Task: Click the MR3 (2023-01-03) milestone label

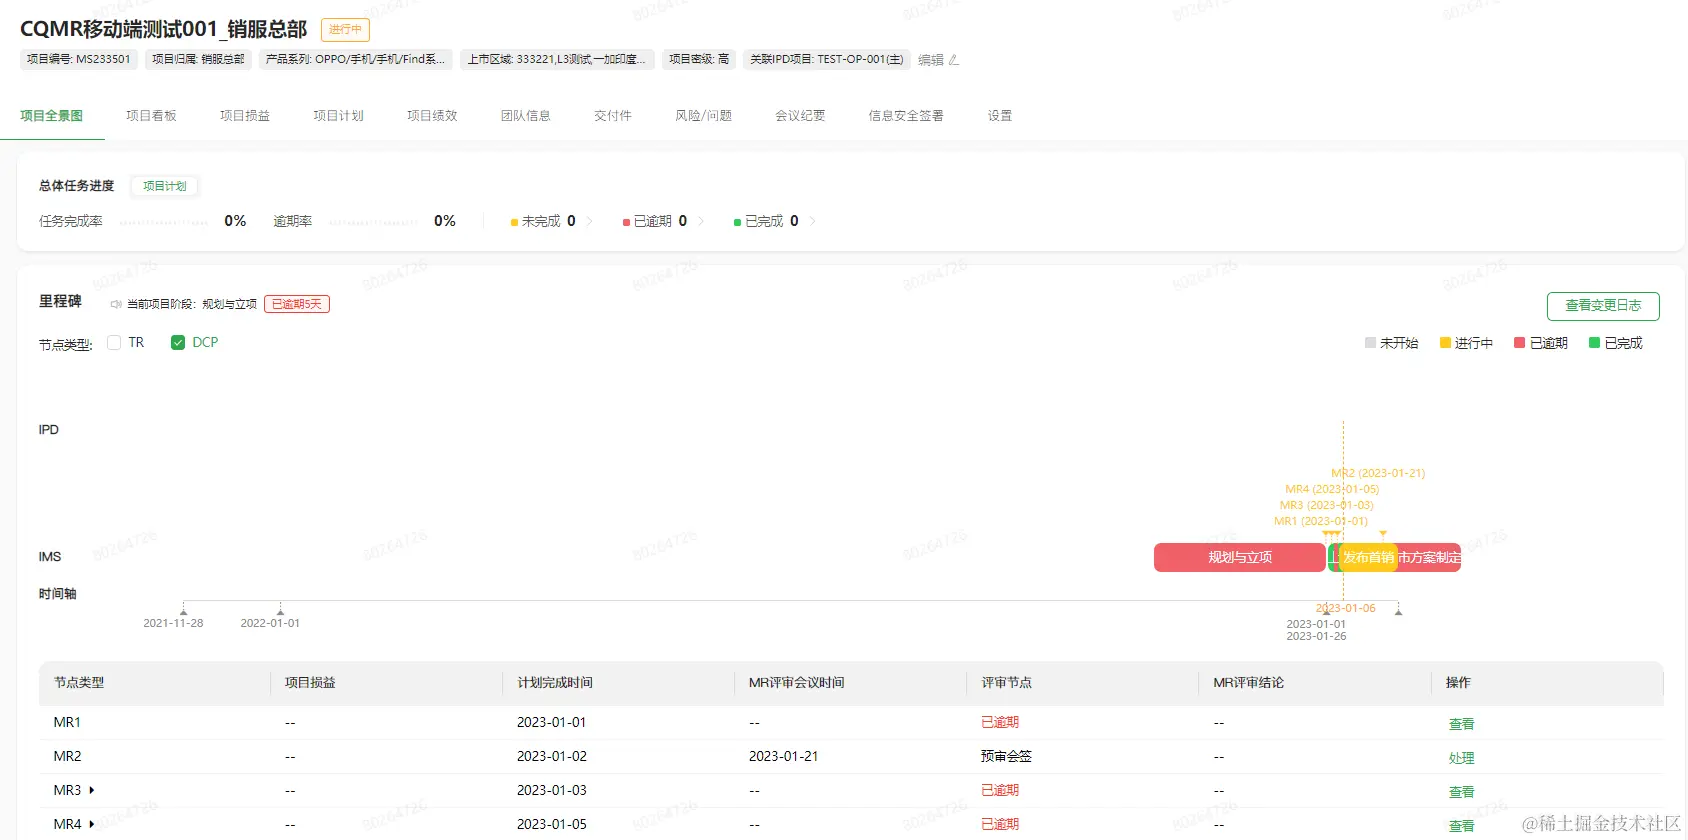Action: pos(1327,505)
